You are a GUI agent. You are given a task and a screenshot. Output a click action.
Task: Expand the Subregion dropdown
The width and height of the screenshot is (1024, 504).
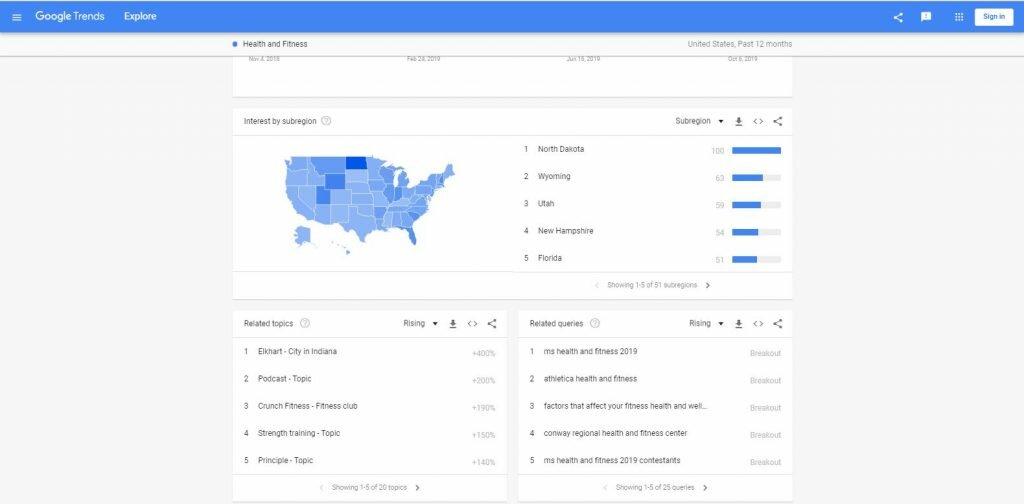coord(699,121)
